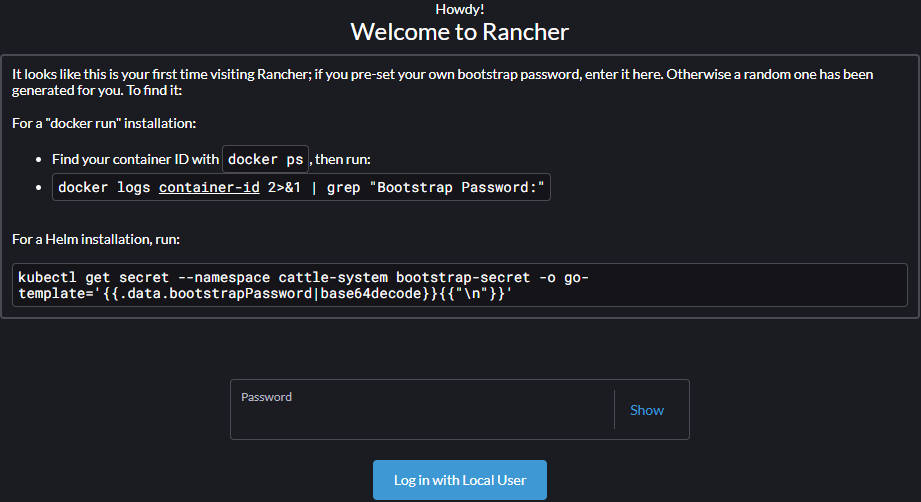921x502 pixels.
Task: Click the 'docker ps' code snippet
Action: [x=265, y=159]
